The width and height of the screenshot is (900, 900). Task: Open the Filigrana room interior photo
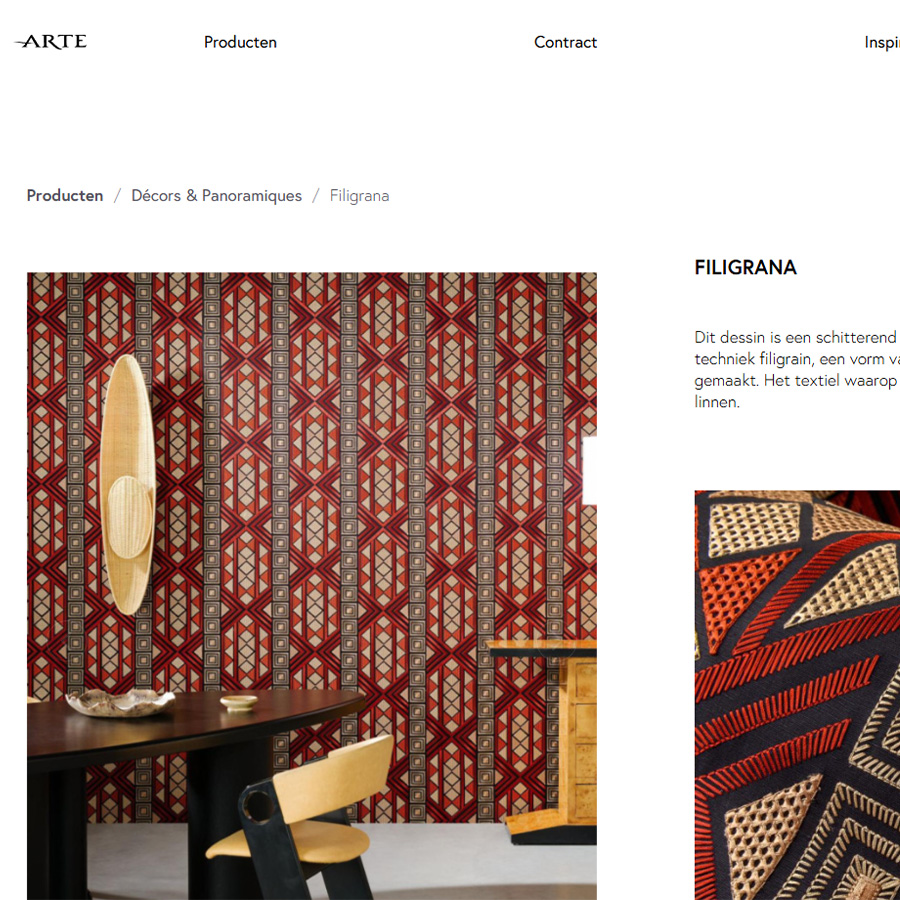click(312, 586)
